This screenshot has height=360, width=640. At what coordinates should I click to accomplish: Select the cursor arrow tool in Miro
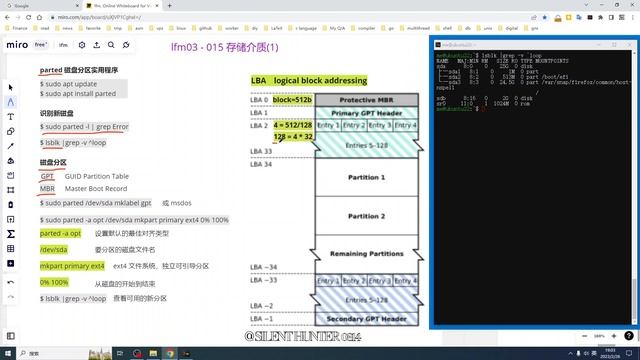(11, 87)
